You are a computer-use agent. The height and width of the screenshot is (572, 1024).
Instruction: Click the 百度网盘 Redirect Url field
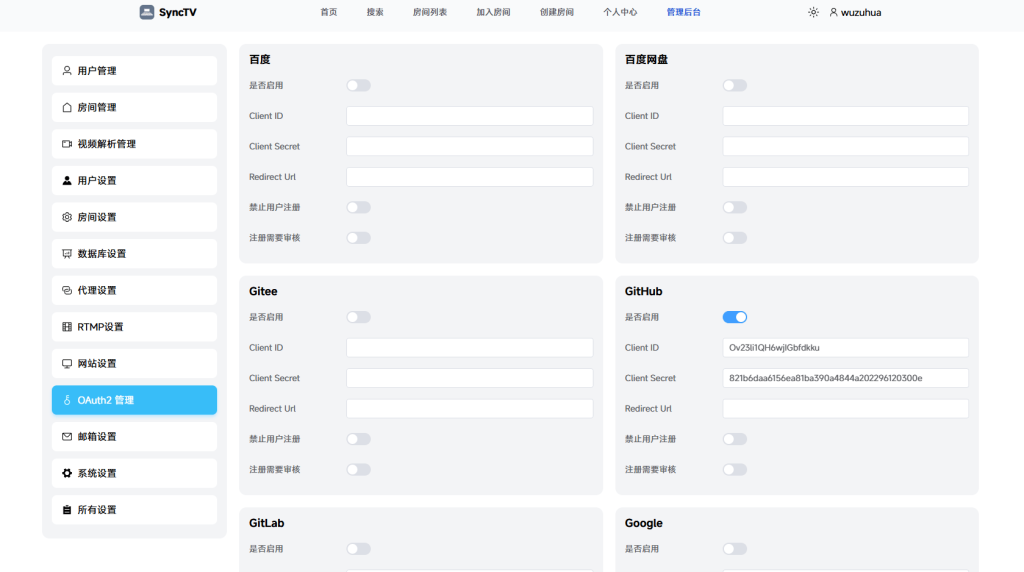846,177
